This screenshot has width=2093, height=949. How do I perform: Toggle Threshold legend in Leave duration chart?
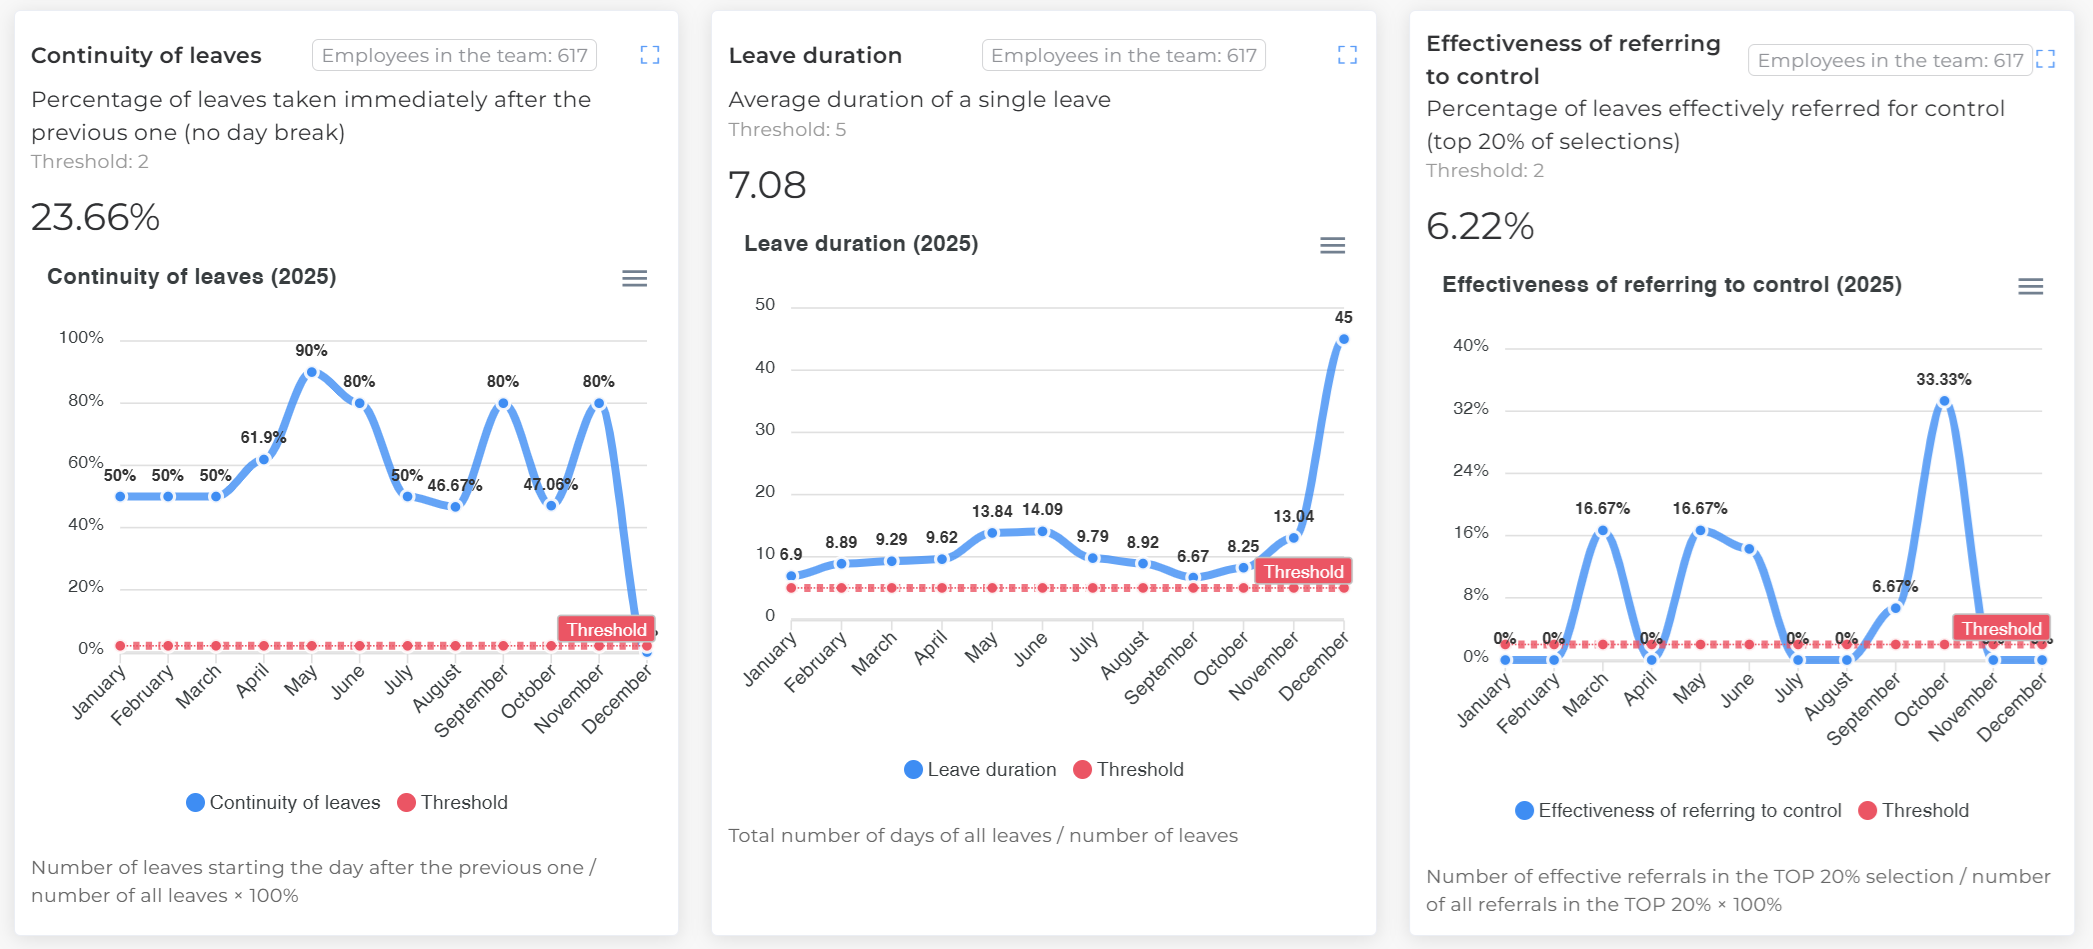(1131, 769)
